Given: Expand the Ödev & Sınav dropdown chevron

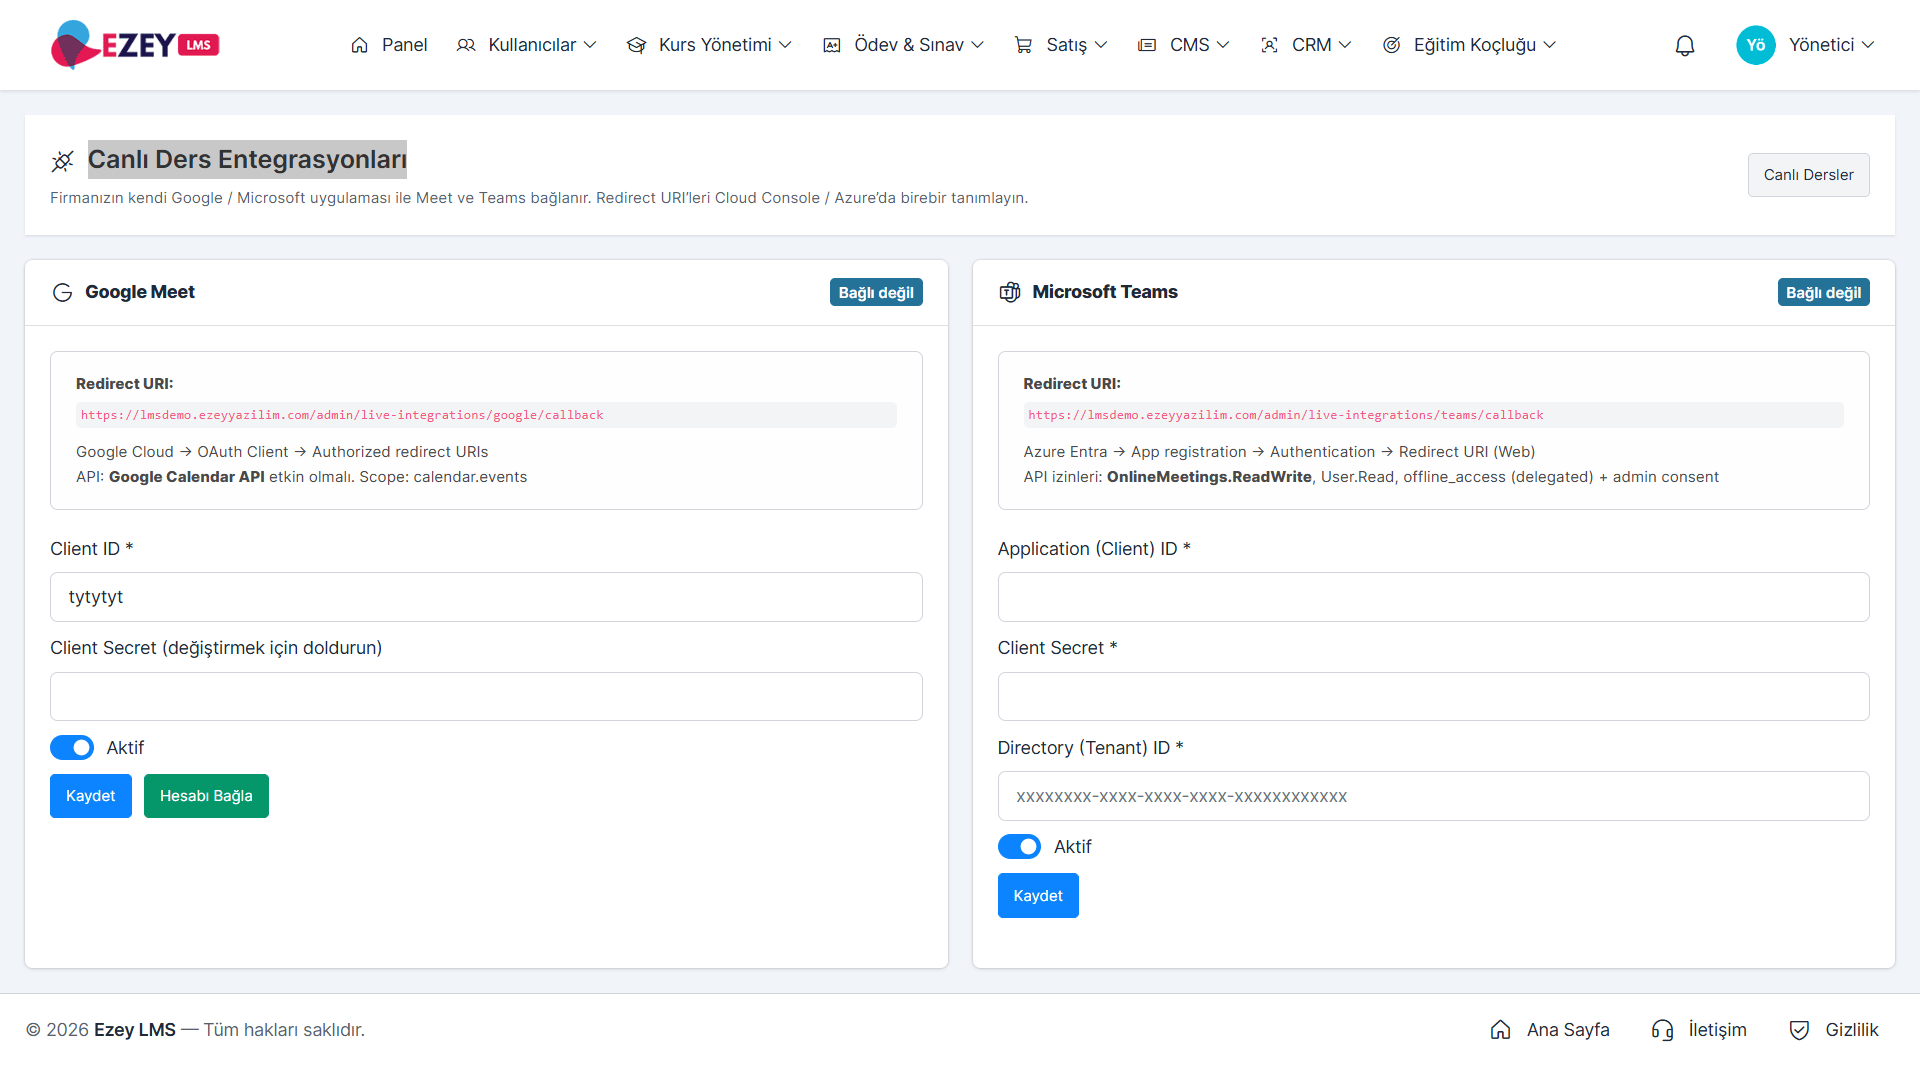Looking at the screenshot, I should [x=978, y=45].
